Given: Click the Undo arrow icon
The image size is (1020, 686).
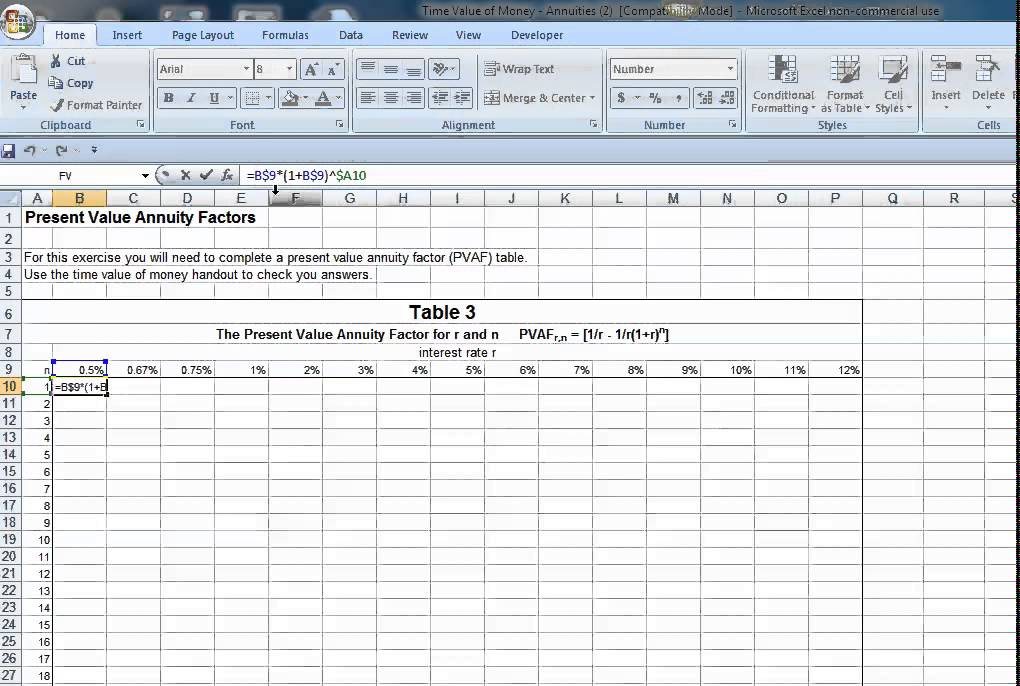Looking at the screenshot, I should click(x=29, y=151).
